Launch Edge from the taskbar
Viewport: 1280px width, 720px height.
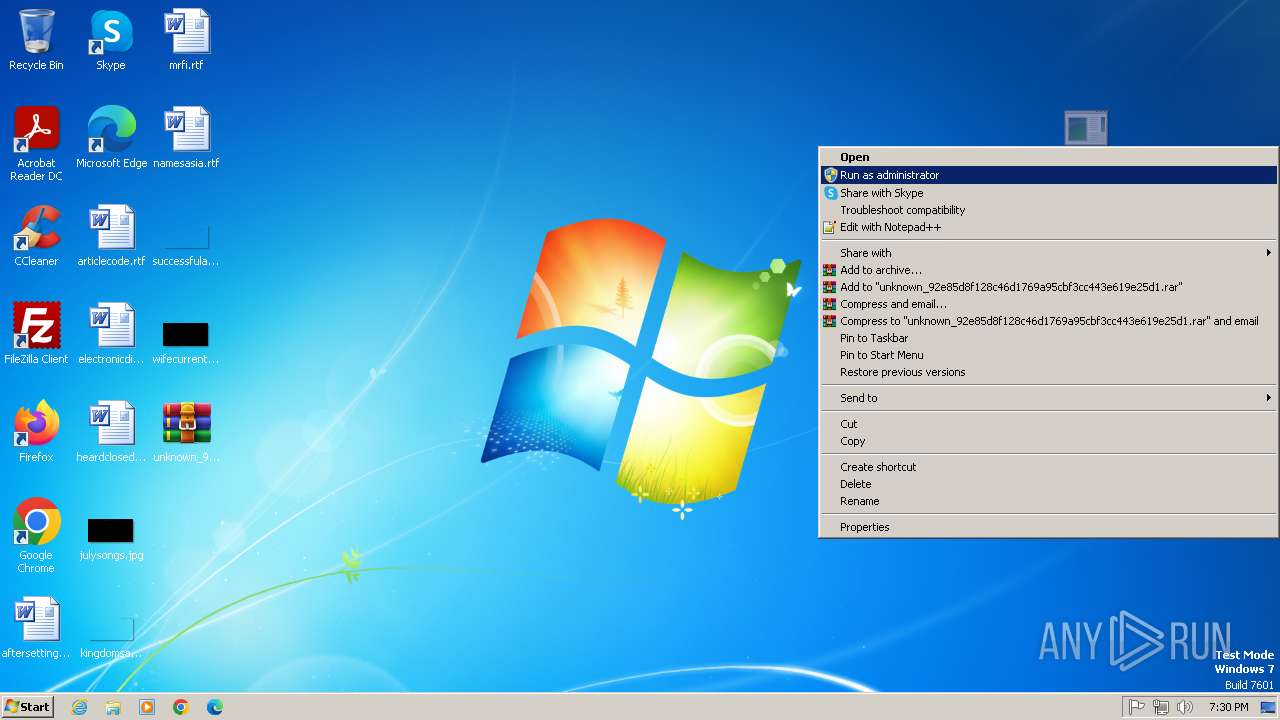(215, 707)
